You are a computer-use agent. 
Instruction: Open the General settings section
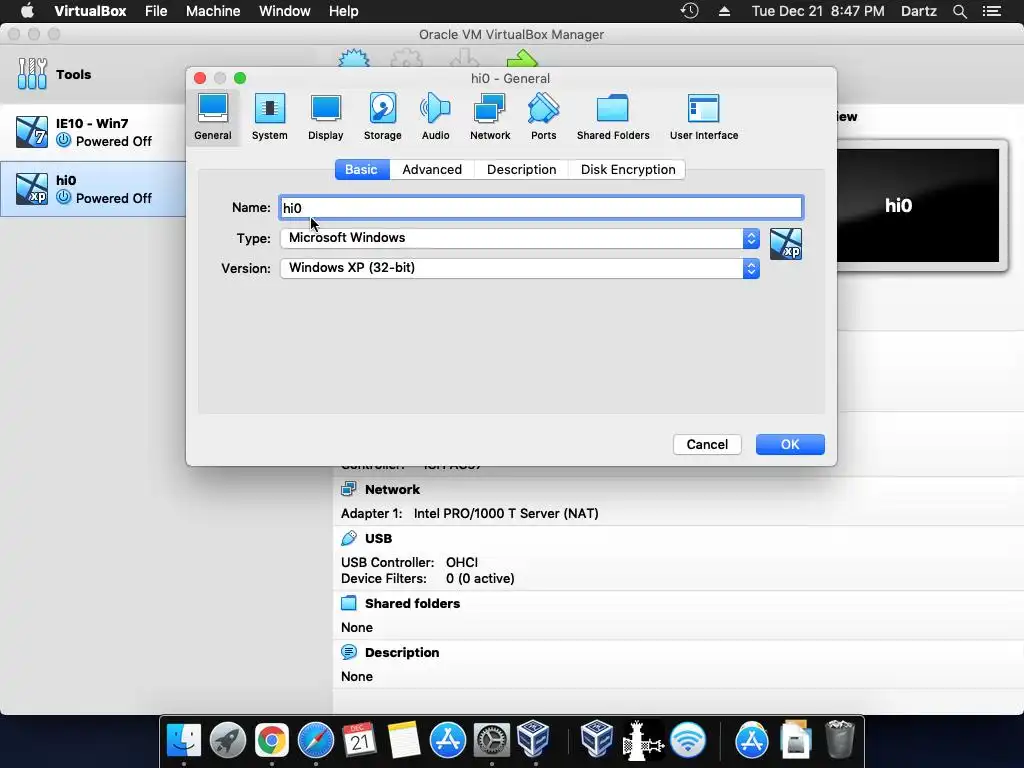click(213, 117)
